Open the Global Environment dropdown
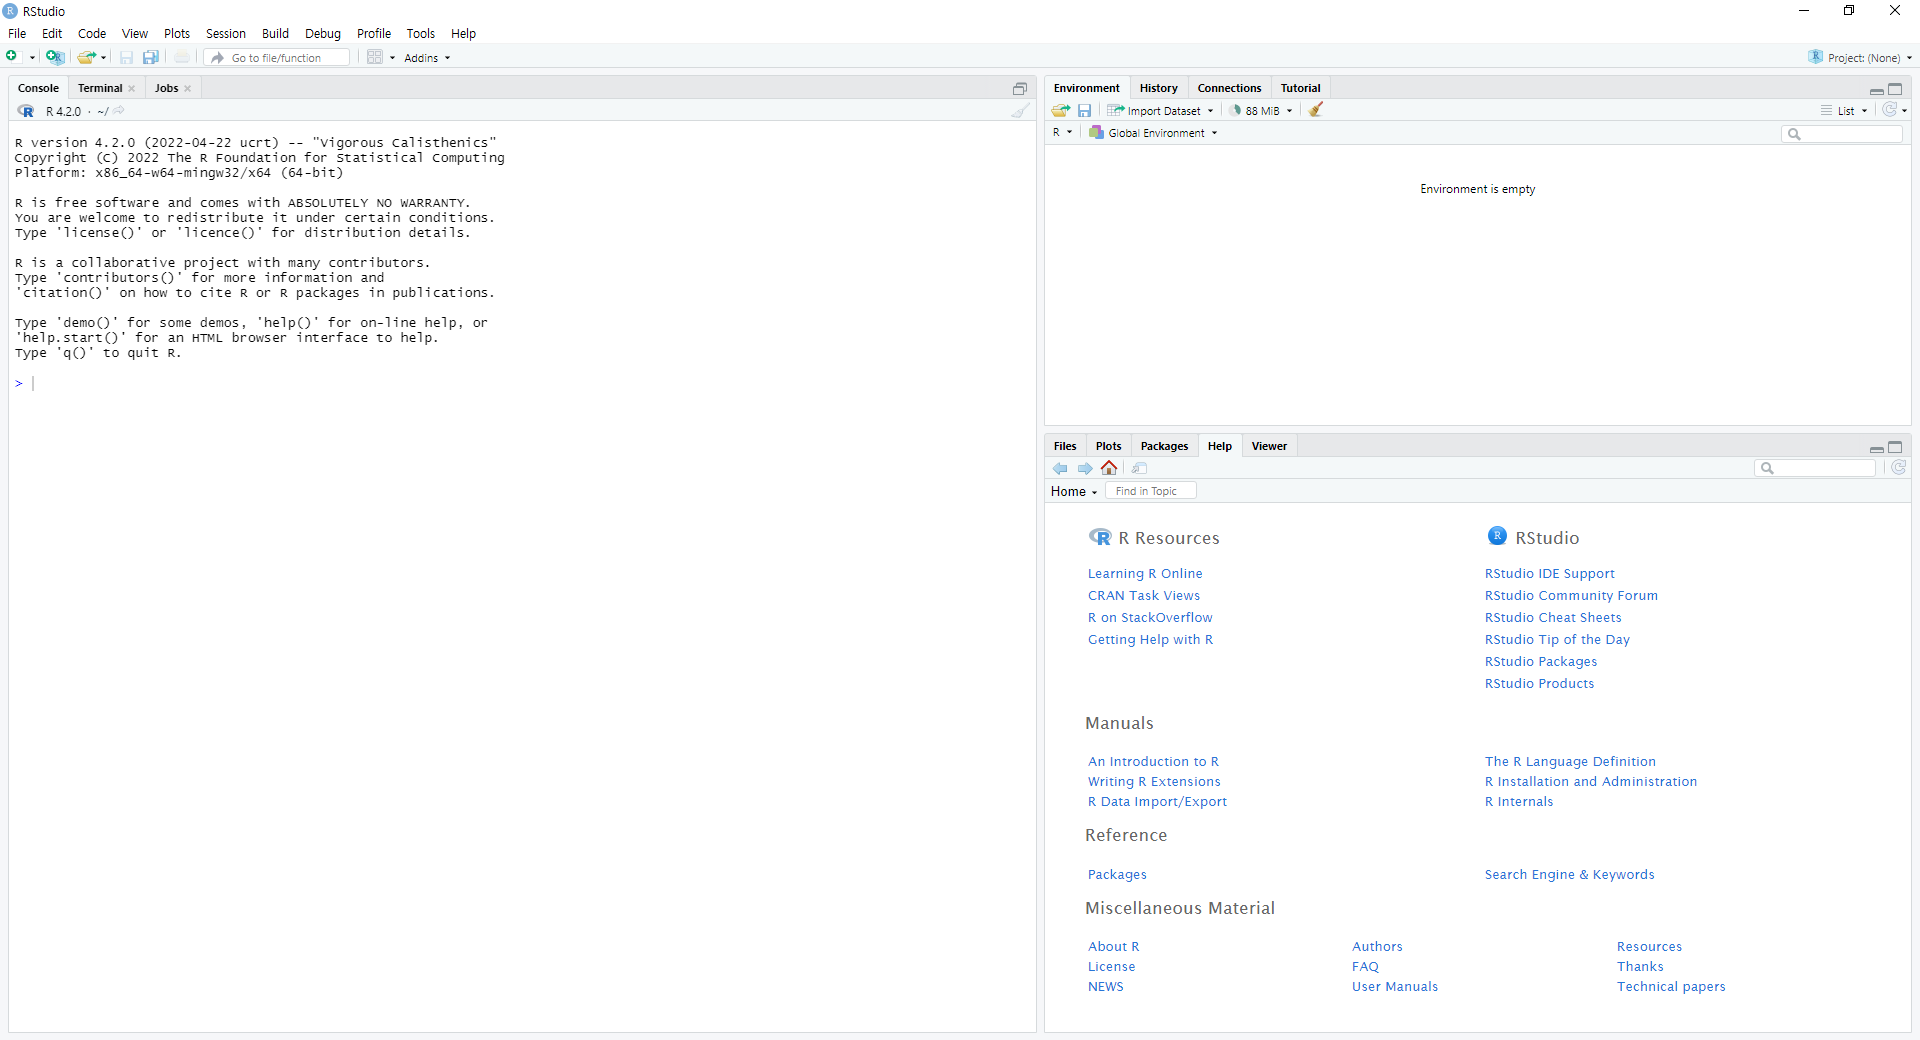The width and height of the screenshot is (1920, 1040). (1153, 132)
